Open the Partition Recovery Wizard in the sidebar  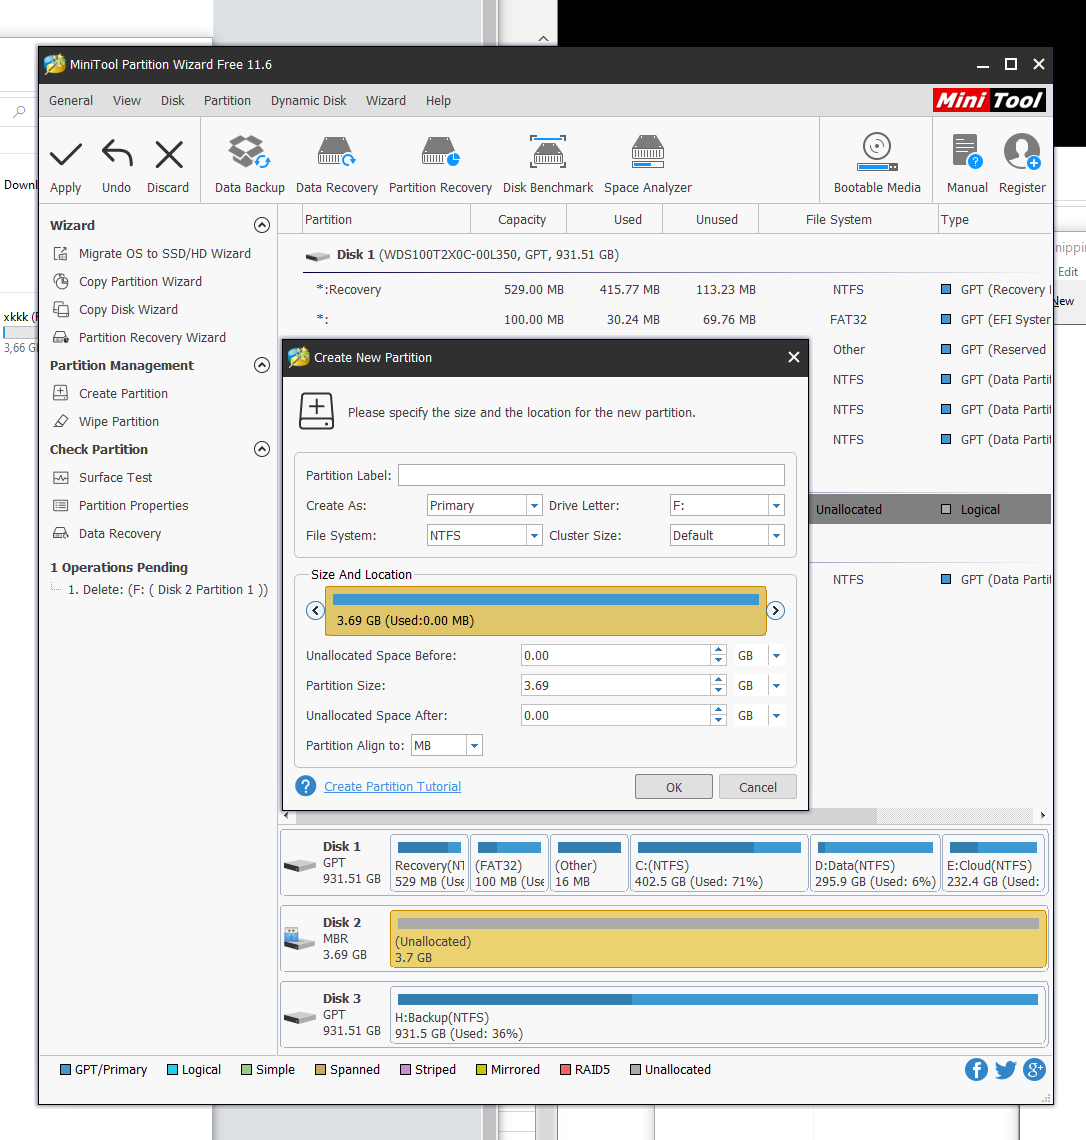tap(140, 337)
